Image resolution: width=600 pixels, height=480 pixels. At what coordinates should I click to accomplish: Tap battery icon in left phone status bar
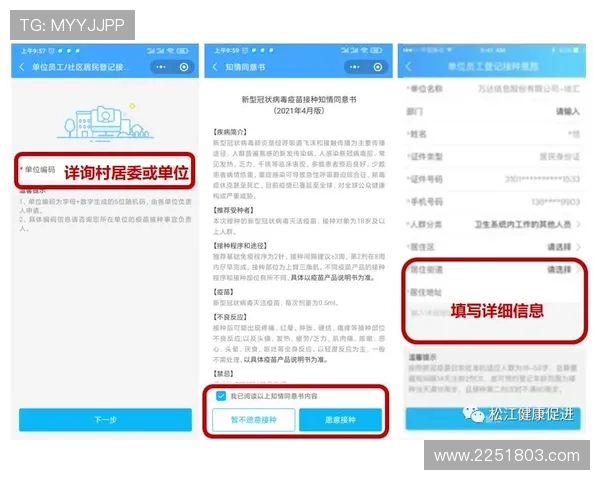click(x=183, y=51)
